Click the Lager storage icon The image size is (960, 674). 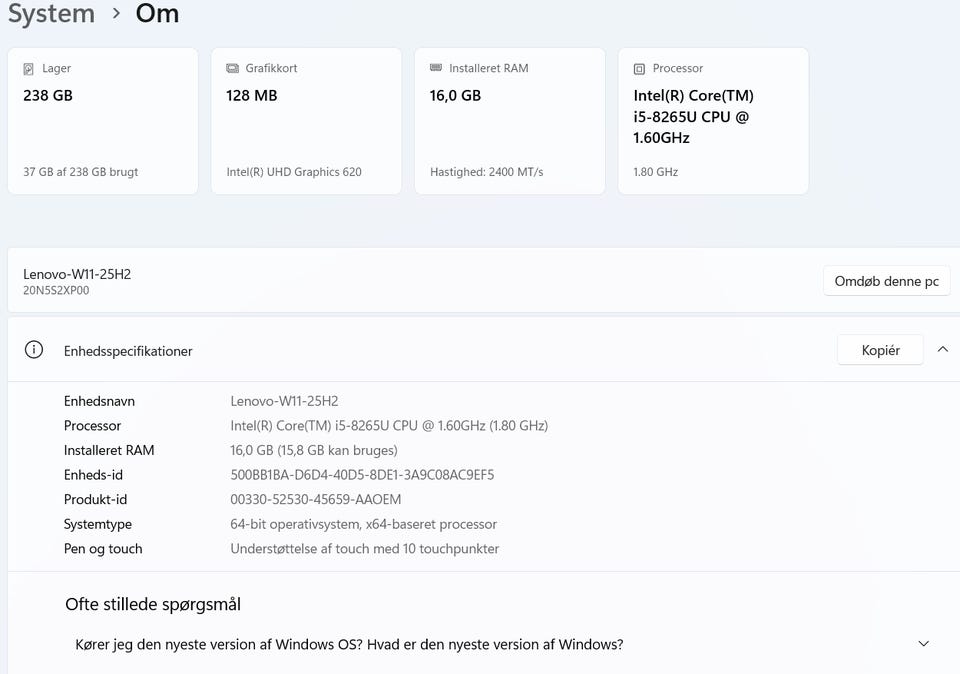point(29,69)
